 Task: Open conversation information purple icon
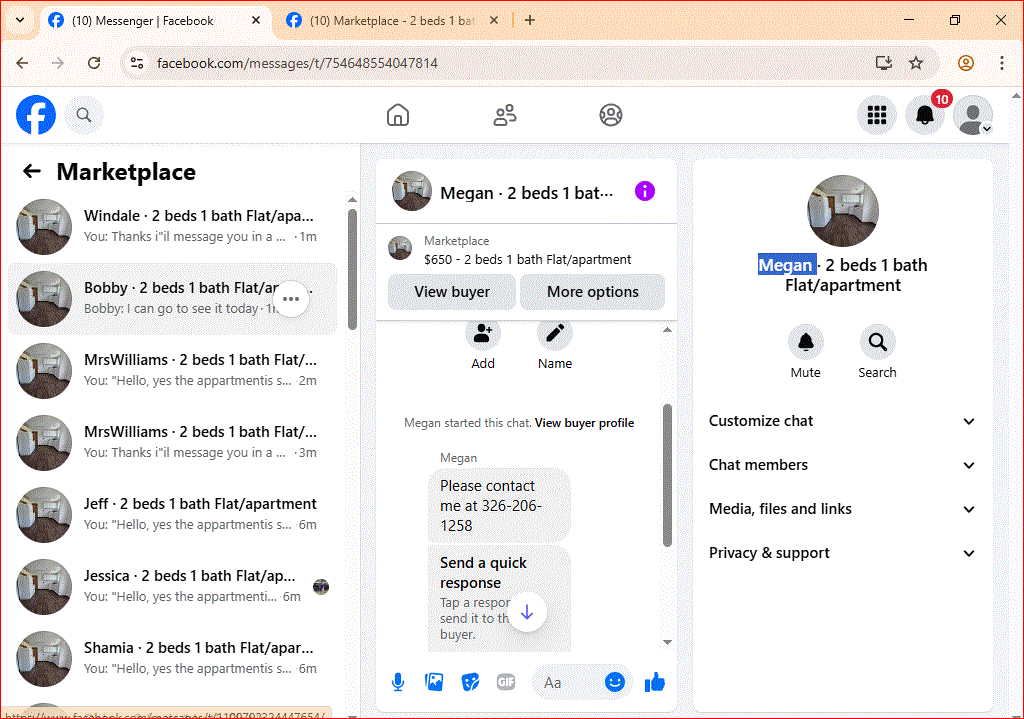coord(645,191)
